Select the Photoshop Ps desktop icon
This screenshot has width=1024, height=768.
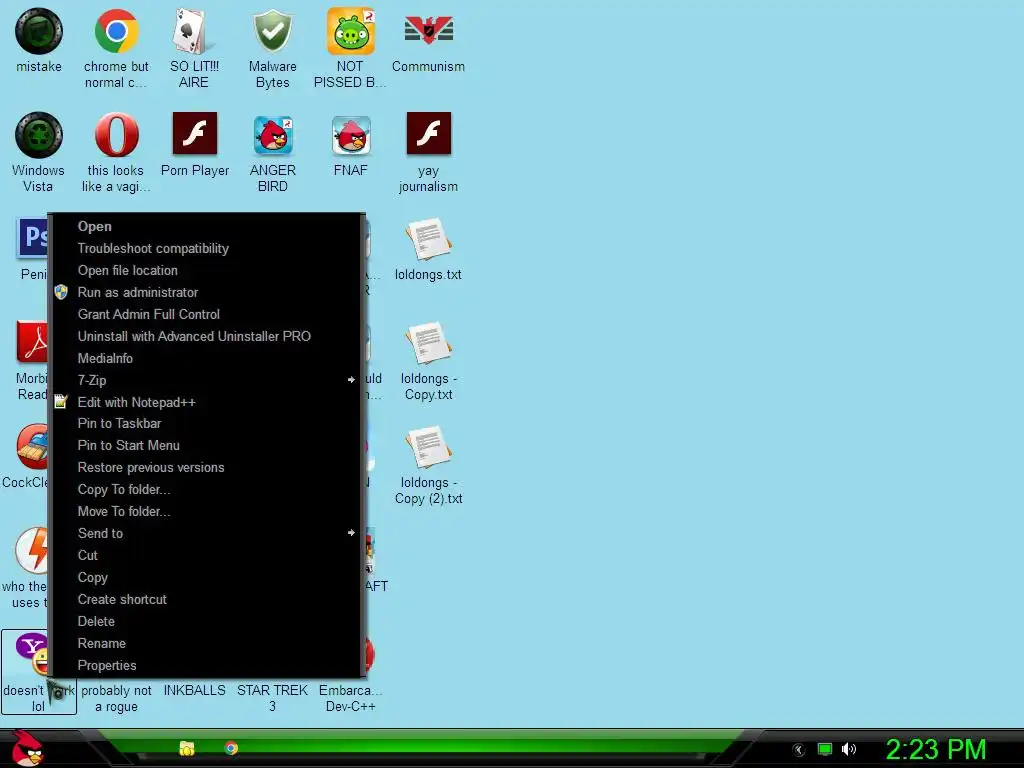click(31, 238)
